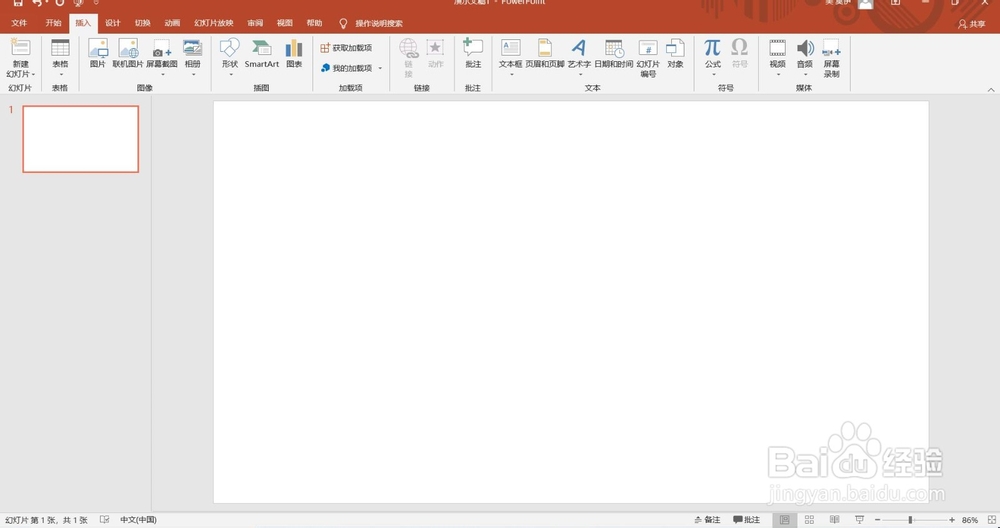
Task: Select slide 1 thumbnail
Action: click(80, 139)
